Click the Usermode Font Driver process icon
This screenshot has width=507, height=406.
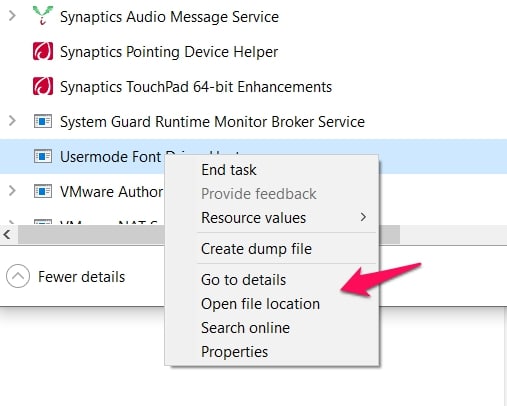[43, 156]
